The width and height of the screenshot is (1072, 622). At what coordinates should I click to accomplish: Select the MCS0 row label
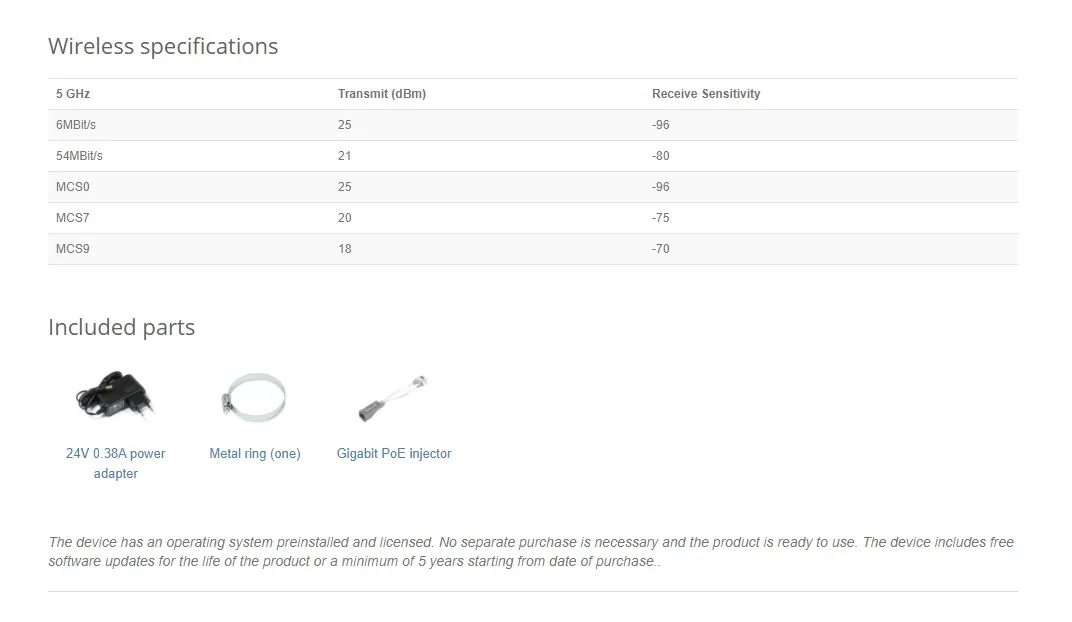[73, 187]
